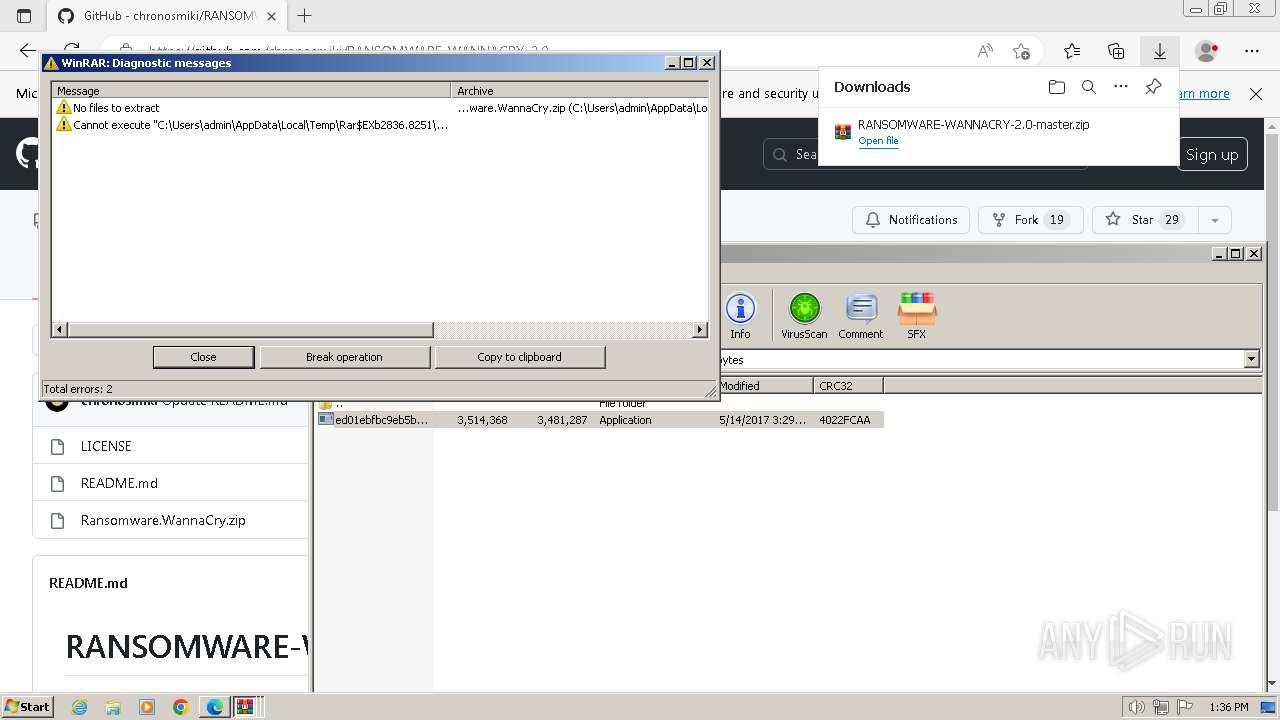Screen dimensions: 1280x720
Task: Click Open file link under downloaded zip
Action: [x=878, y=141]
